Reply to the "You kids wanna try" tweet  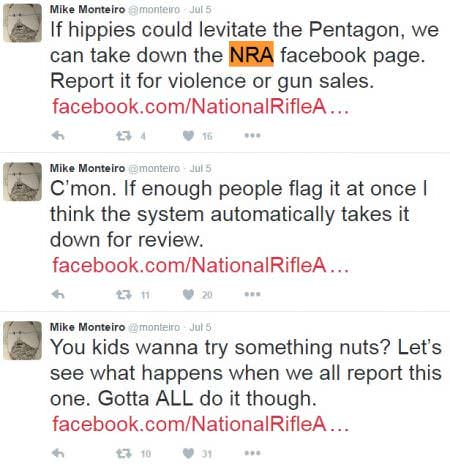tap(58, 453)
